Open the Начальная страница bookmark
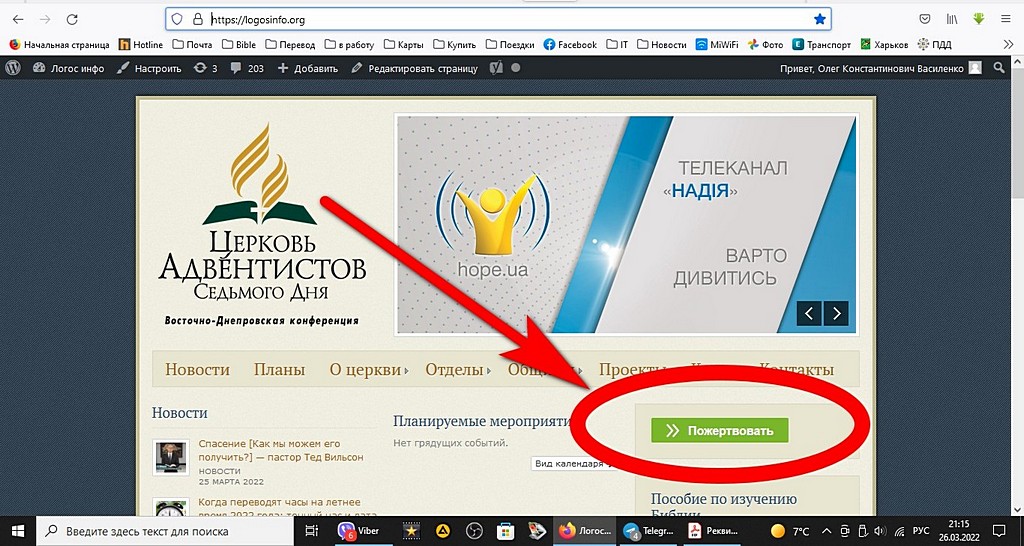The image size is (1024, 546). click(x=59, y=44)
